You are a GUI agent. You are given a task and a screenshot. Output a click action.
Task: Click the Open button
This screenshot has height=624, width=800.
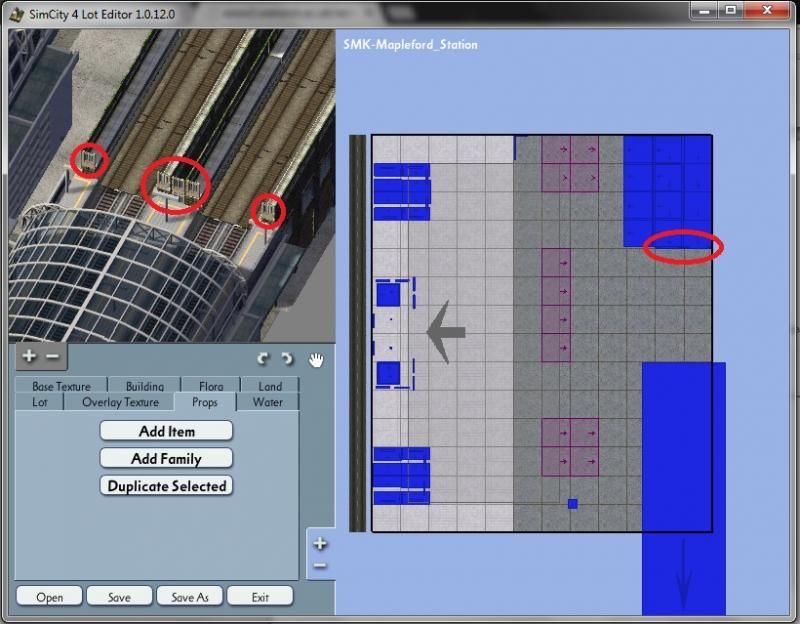pyautogui.click(x=49, y=597)
